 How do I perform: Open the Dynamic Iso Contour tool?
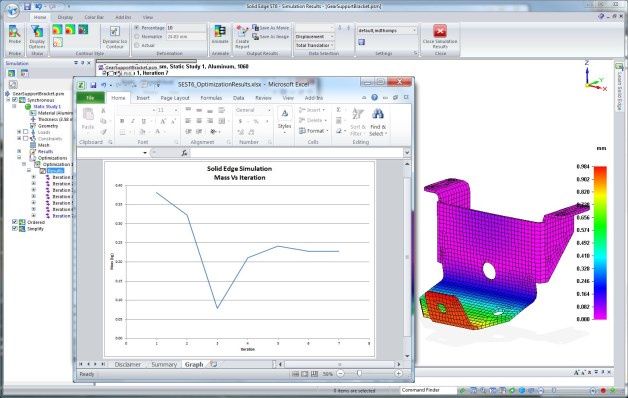115,36
